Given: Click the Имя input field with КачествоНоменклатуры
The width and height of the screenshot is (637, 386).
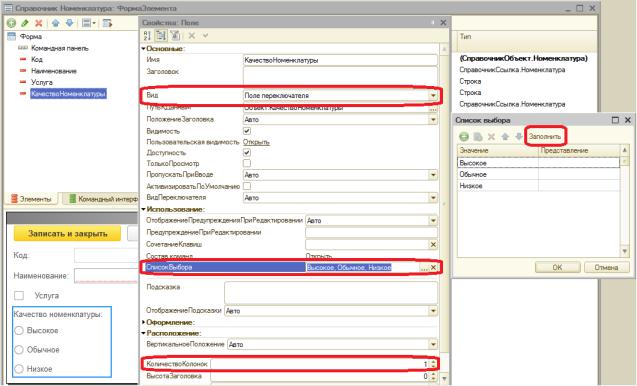Looking at the screenshot, I should [x=340, y=60].
